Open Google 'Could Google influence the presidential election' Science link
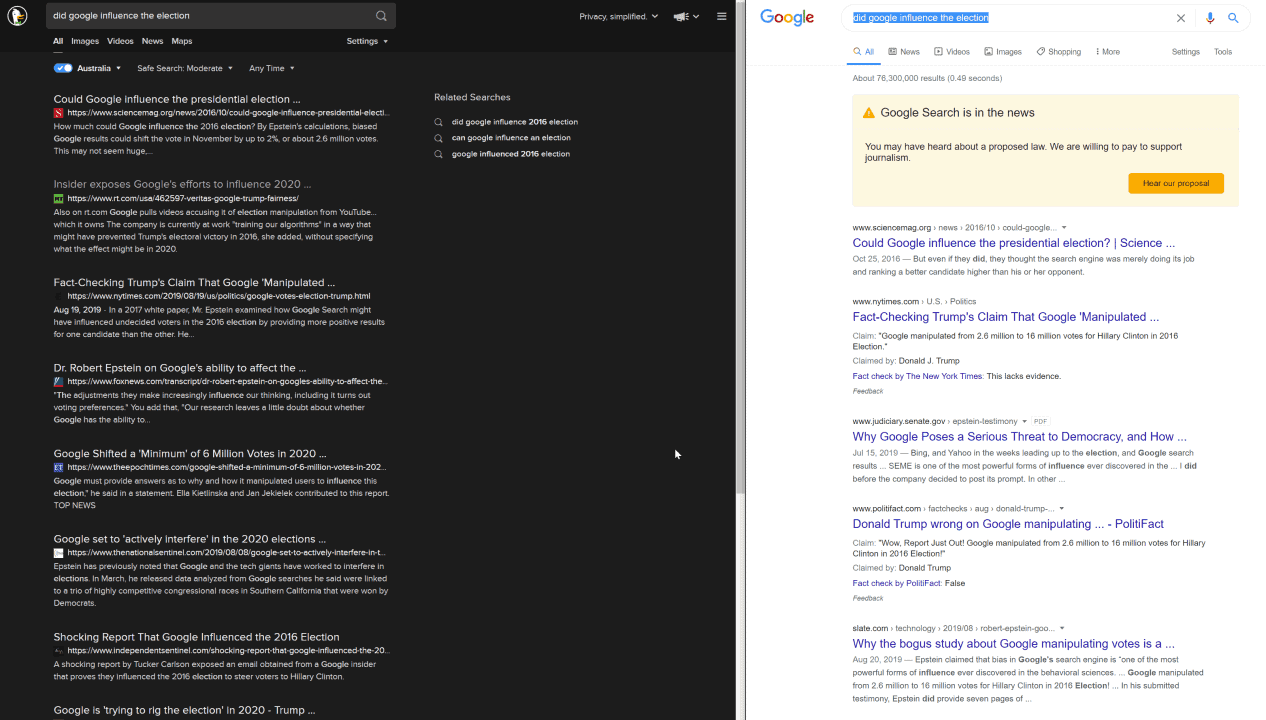The height and width of the screenshot is (720, 1266). click(1013, 243)
